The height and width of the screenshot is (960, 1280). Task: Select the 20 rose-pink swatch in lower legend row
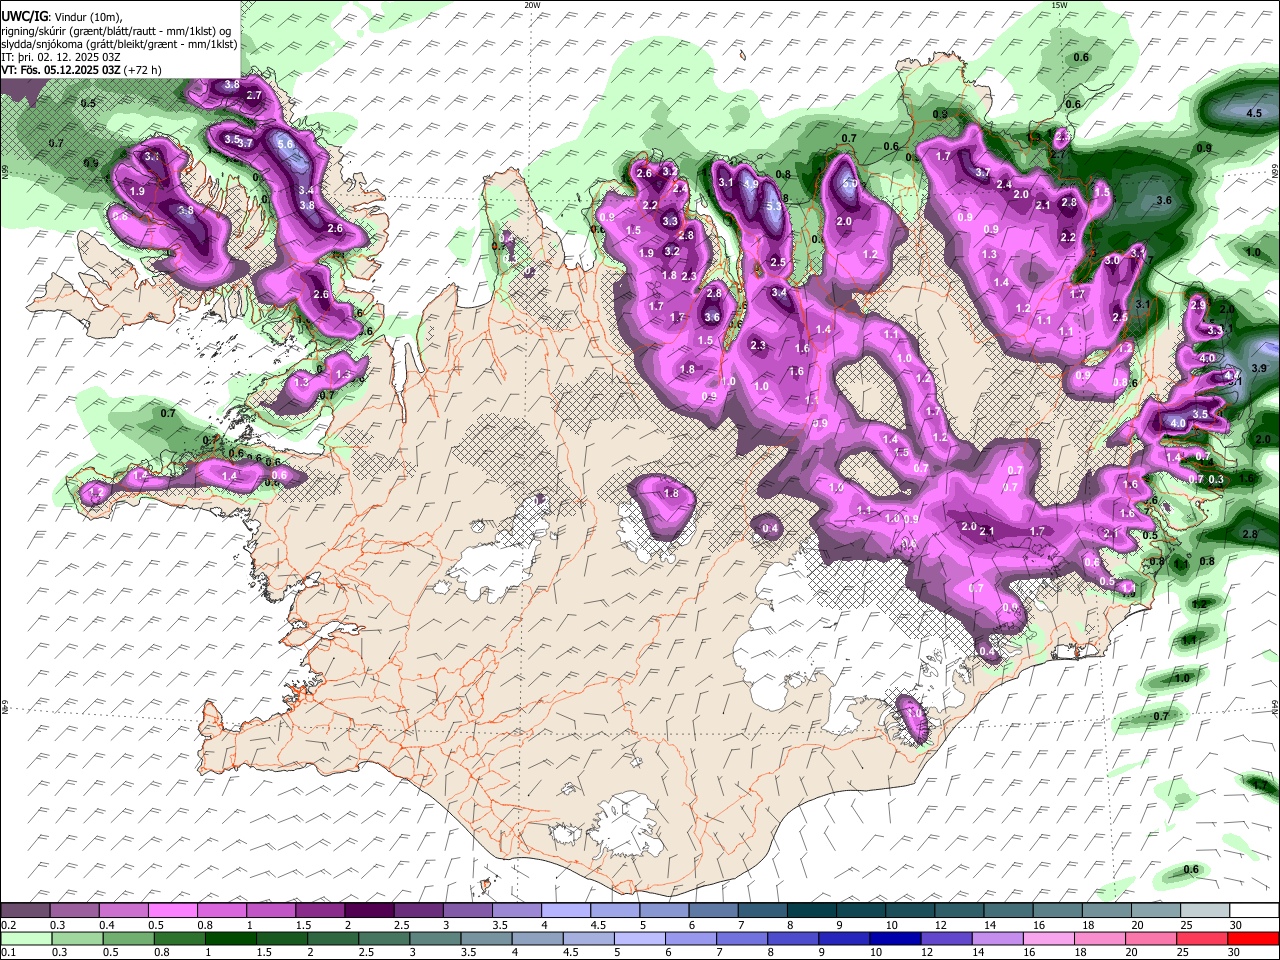coord(1150,938)
